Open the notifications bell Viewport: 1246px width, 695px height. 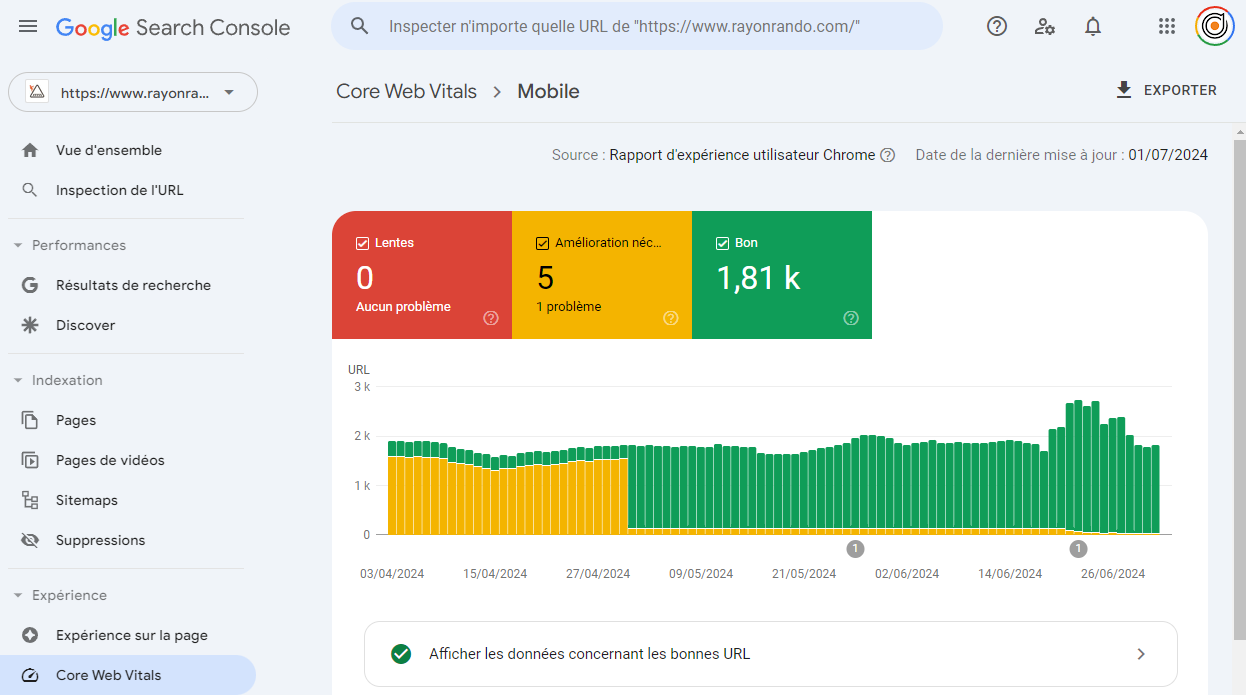point(1093,26)
